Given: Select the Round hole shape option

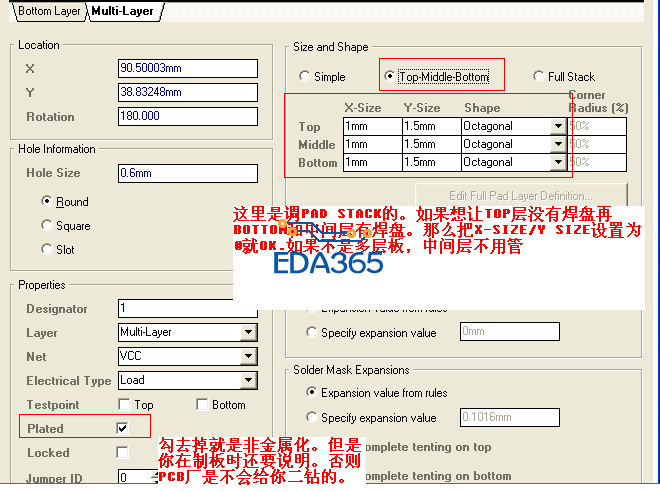Looking at the screenshot, I should tap(47, 202).
